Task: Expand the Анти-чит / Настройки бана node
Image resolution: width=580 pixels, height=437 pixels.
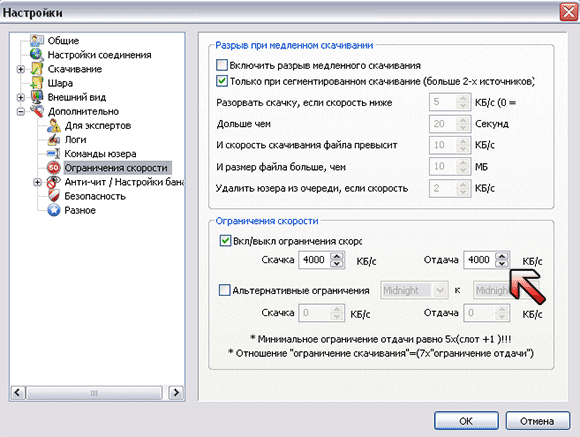Action: (x=37, y=182)
